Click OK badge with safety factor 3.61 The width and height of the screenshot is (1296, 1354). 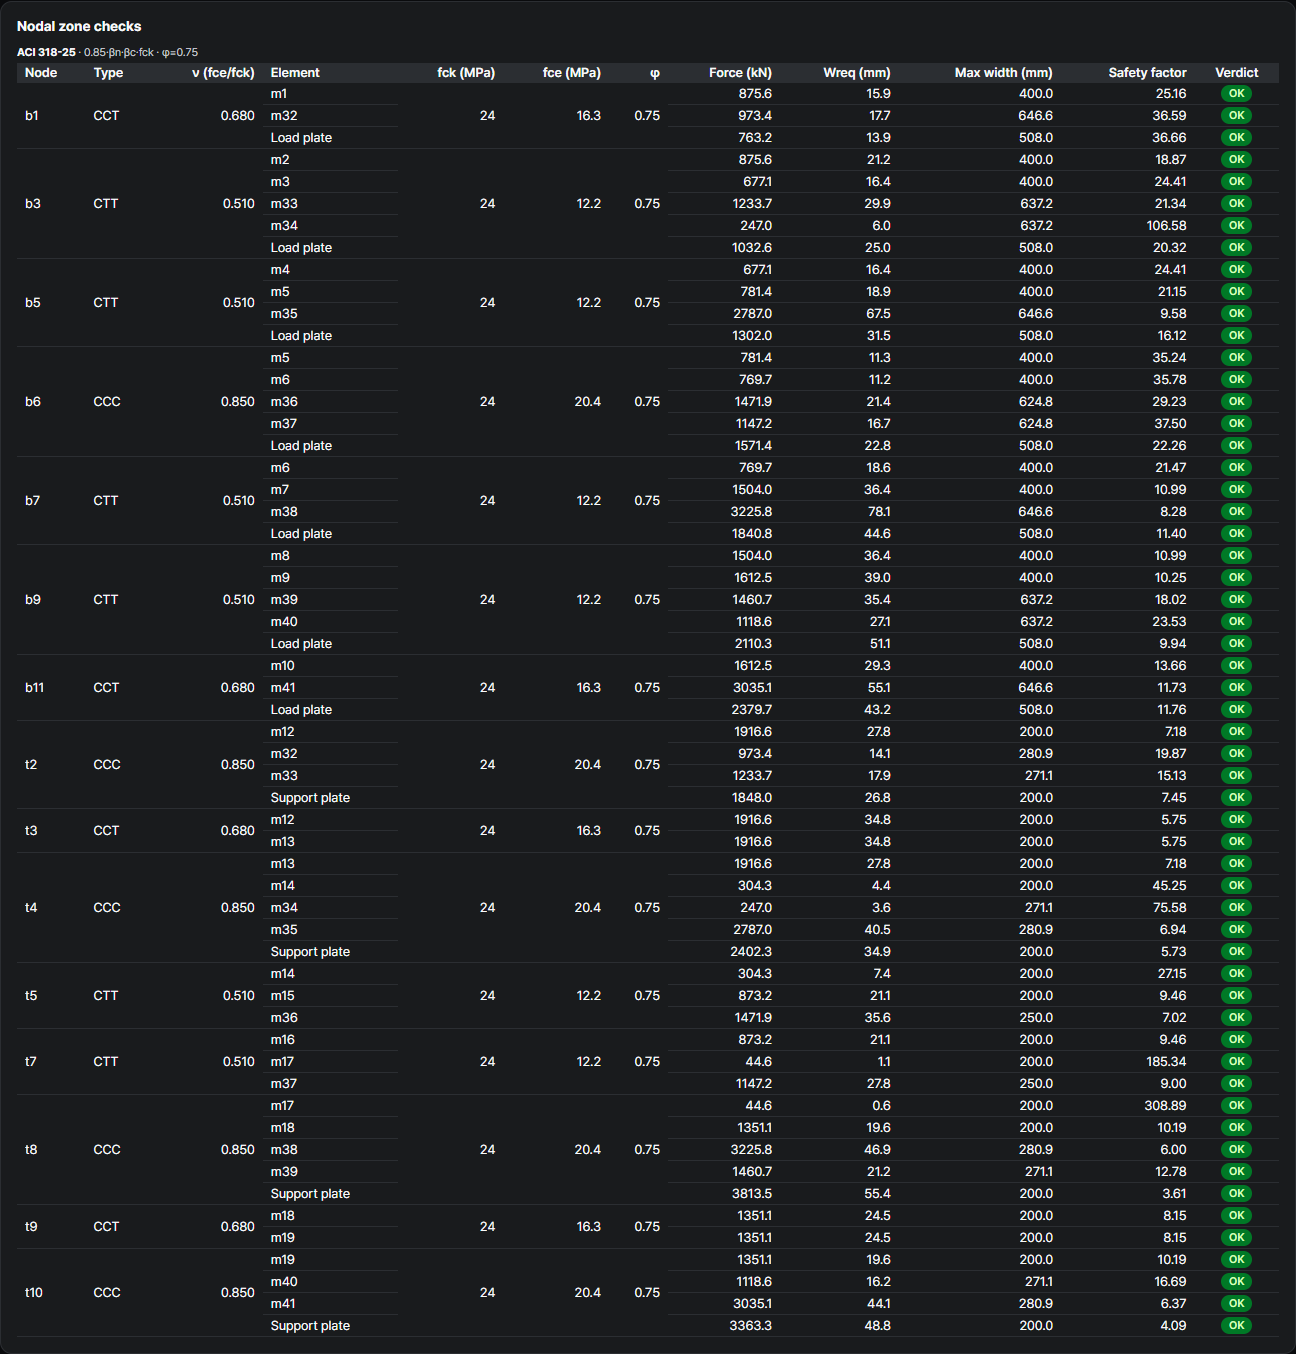tap(1236, 1194)
